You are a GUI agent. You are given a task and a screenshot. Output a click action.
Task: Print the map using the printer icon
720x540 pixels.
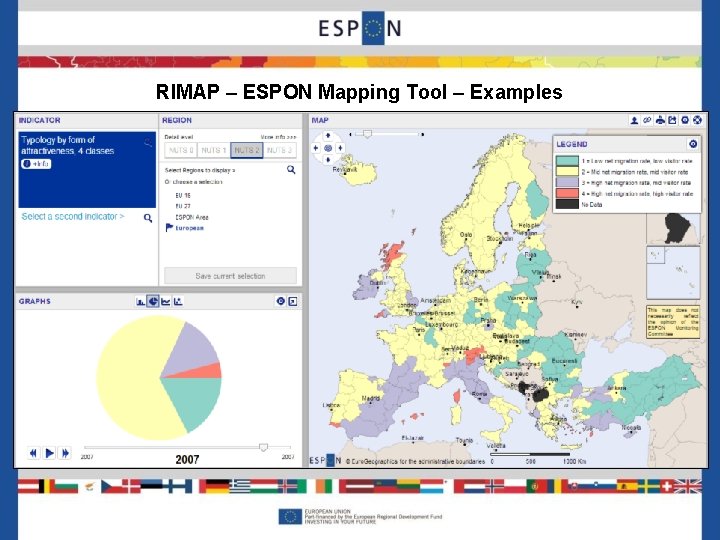pos(660,120)
